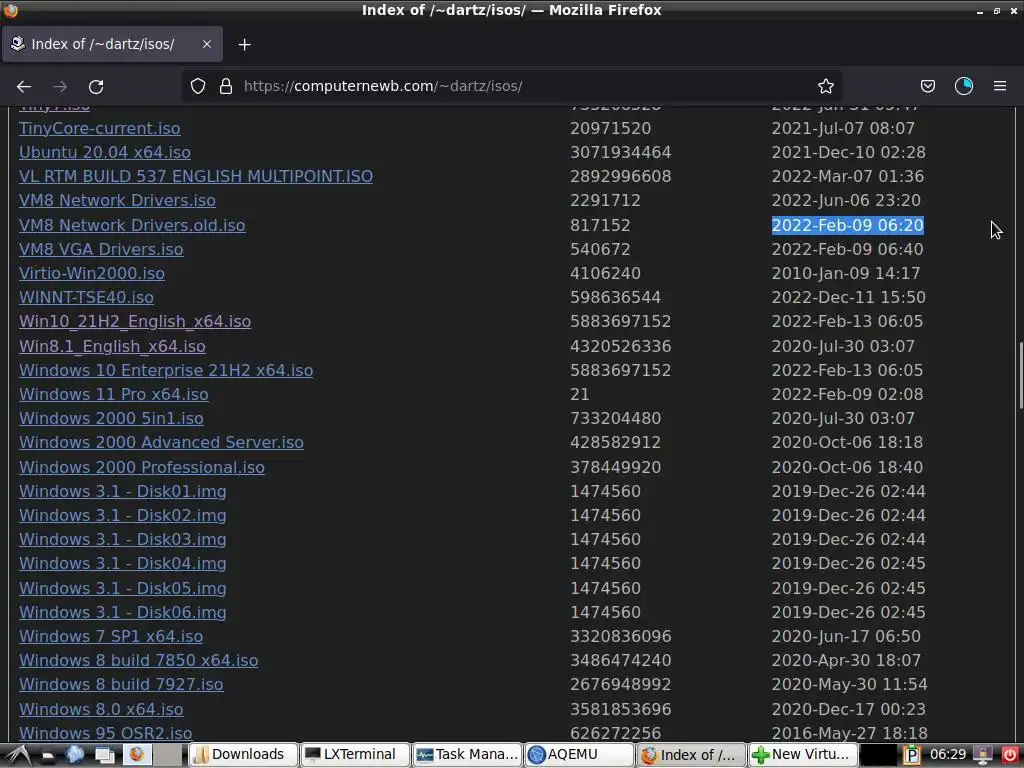Download TinyCore-current.iso
The height and width of the screenshot is (768, 1024).
[x=99, y=128]
